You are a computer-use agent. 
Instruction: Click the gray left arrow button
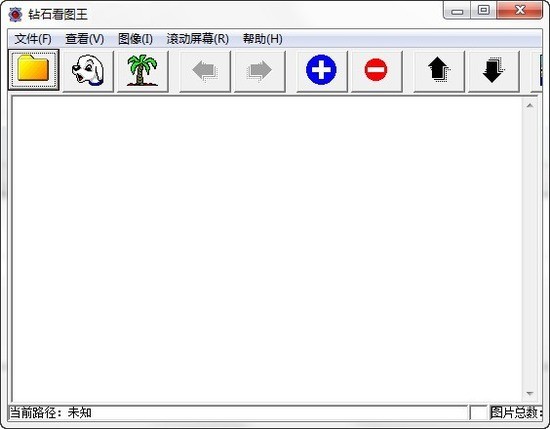coord(205,71)
